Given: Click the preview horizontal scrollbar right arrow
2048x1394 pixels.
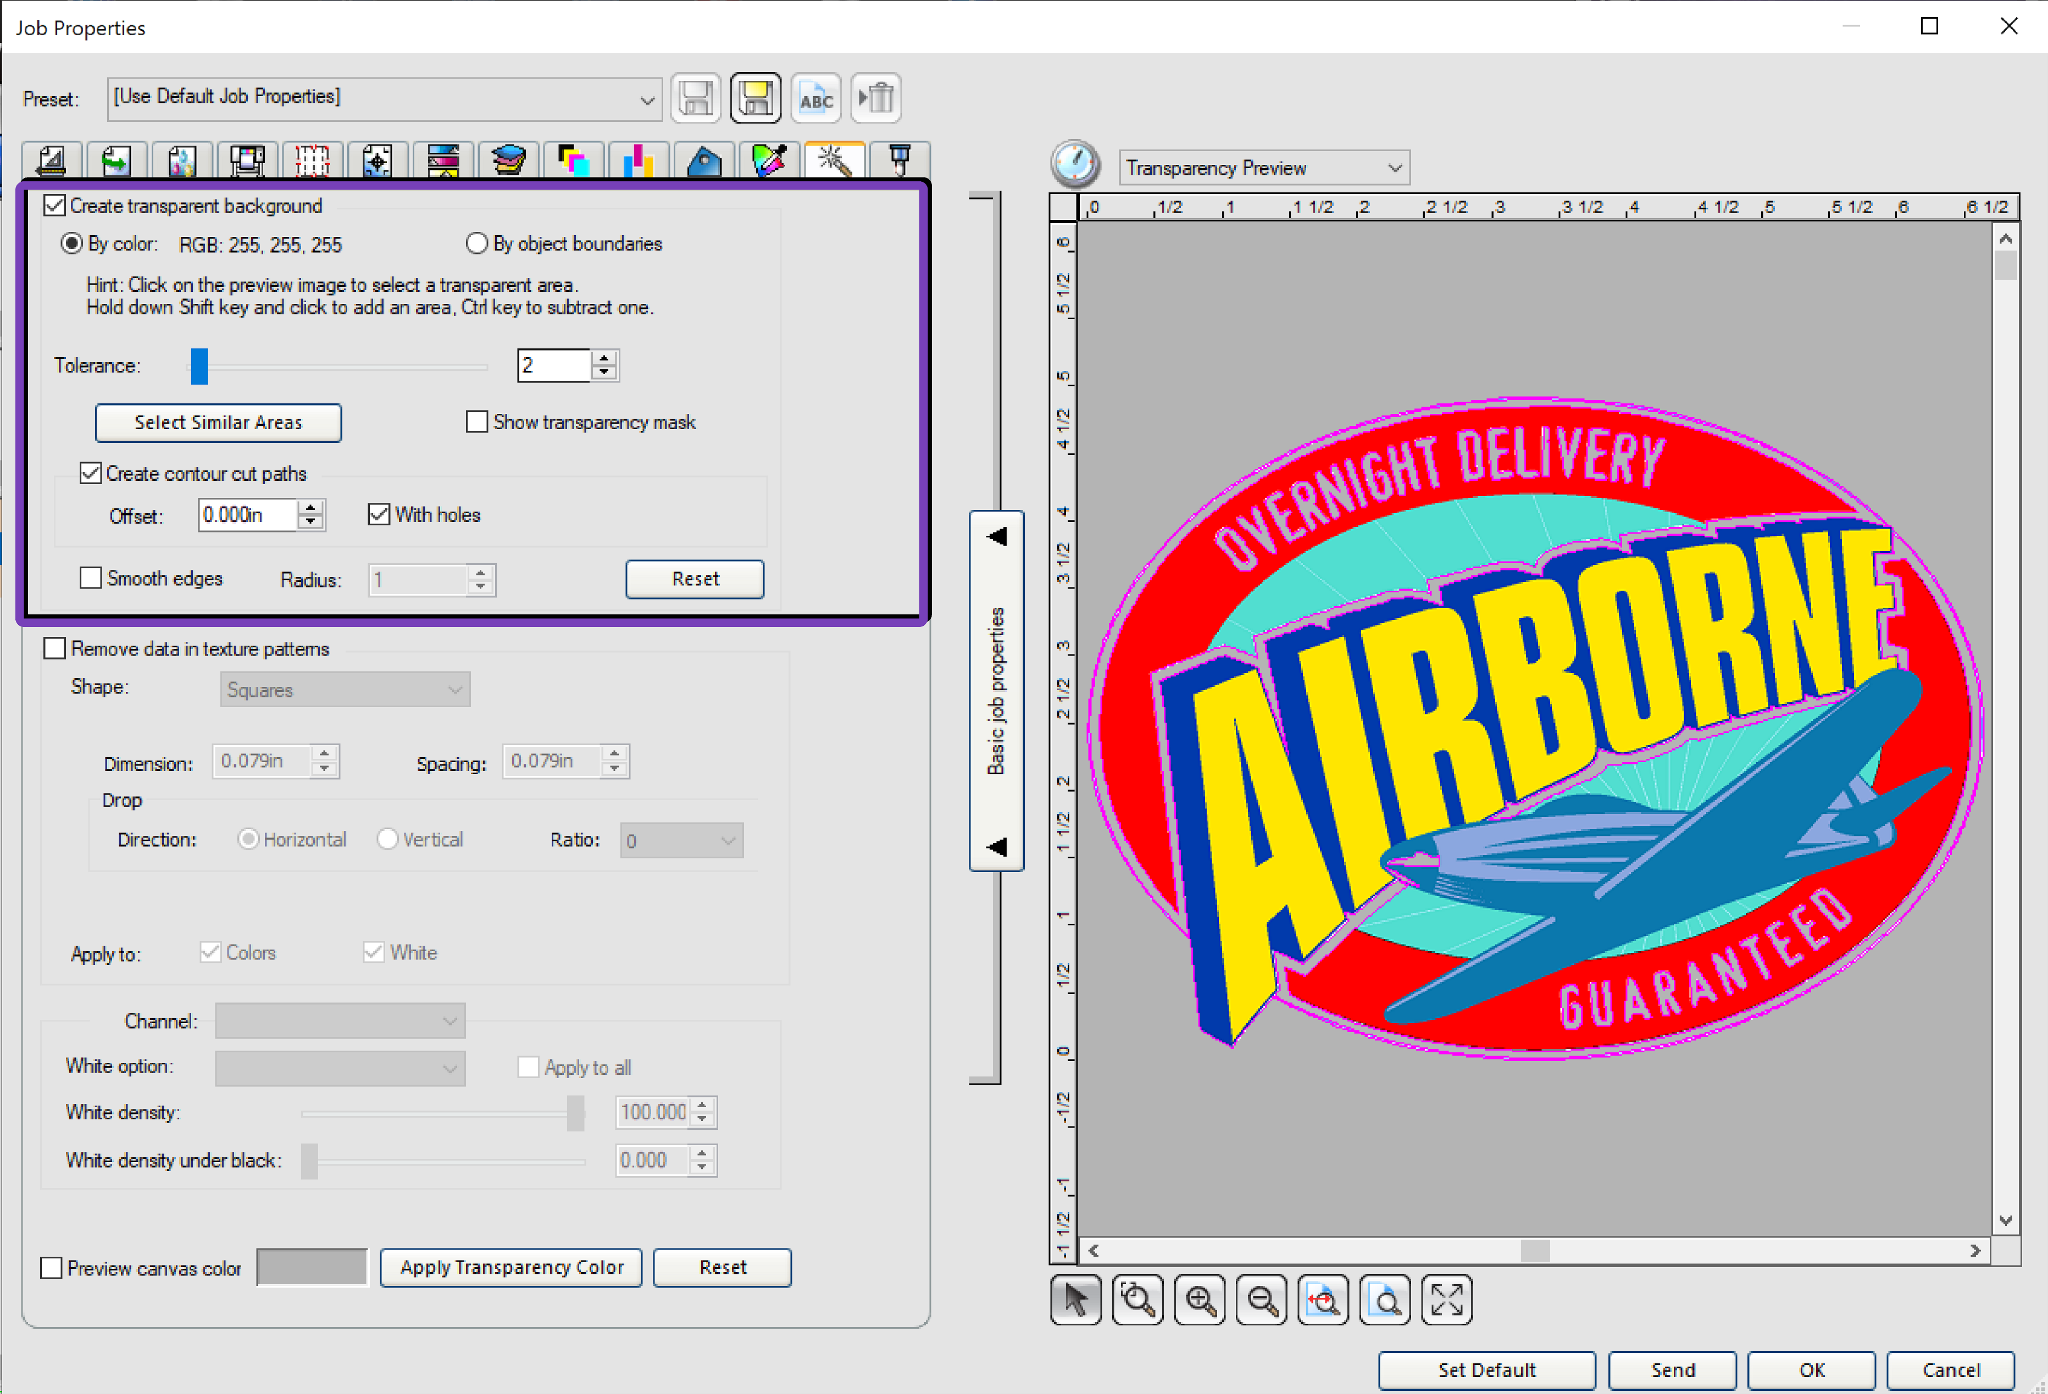Looking at the screenshot, I should tap(1975, 1251).
